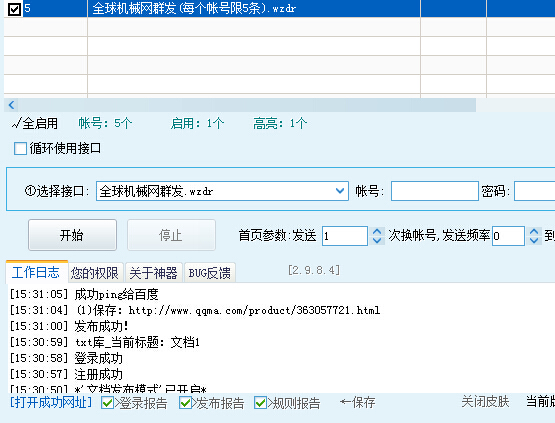Viewport: 555px width, 423px height.
Task: Click the log entry 成功ping给百度
Action: click(84, 294)
